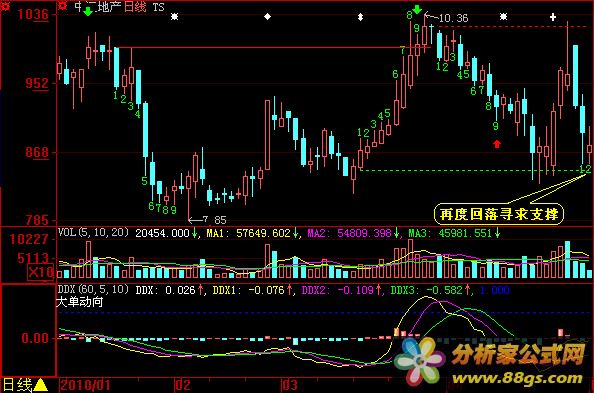
Task: Select the white double-arrow marker at the top
Action: pyautogui.click(x=361, y=17)
